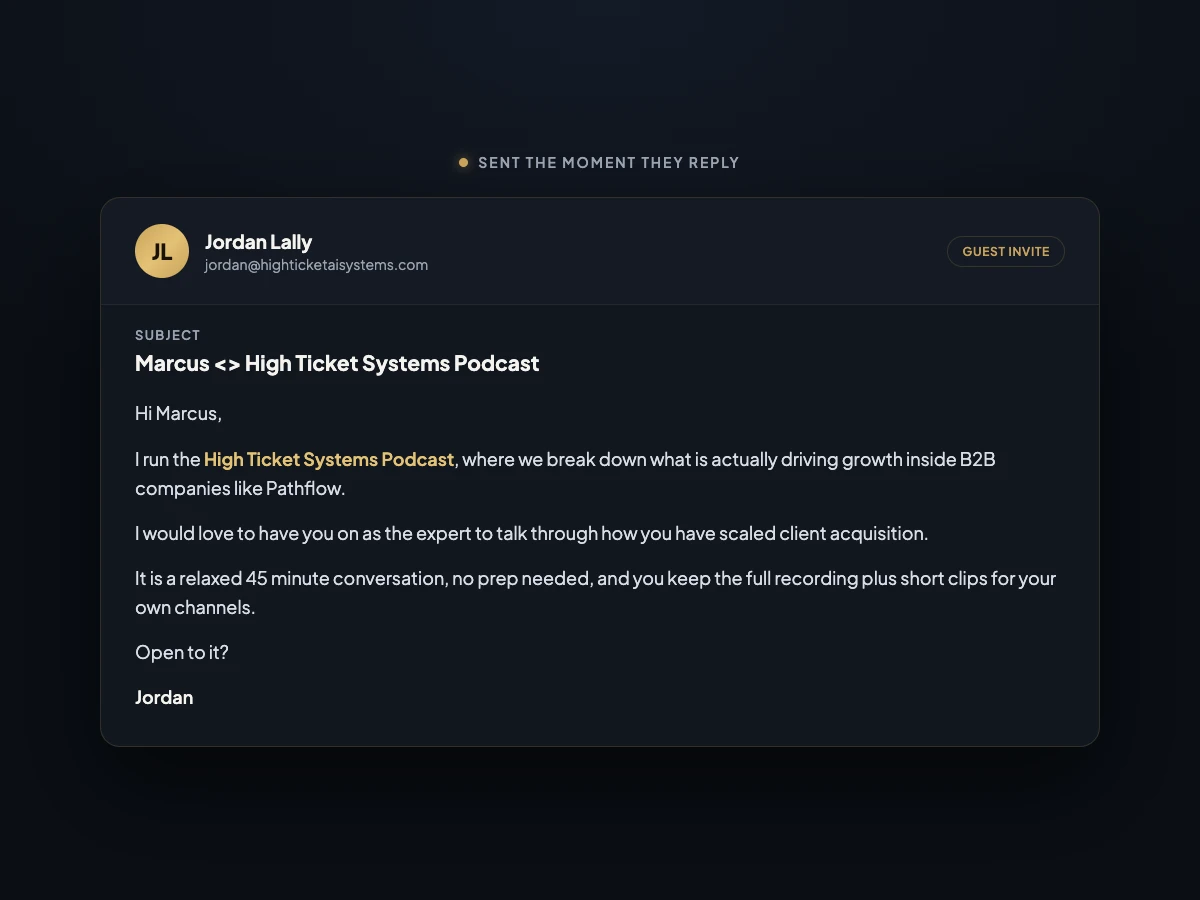Click email address jordan@highticketaisystems.com

(316, 265)
